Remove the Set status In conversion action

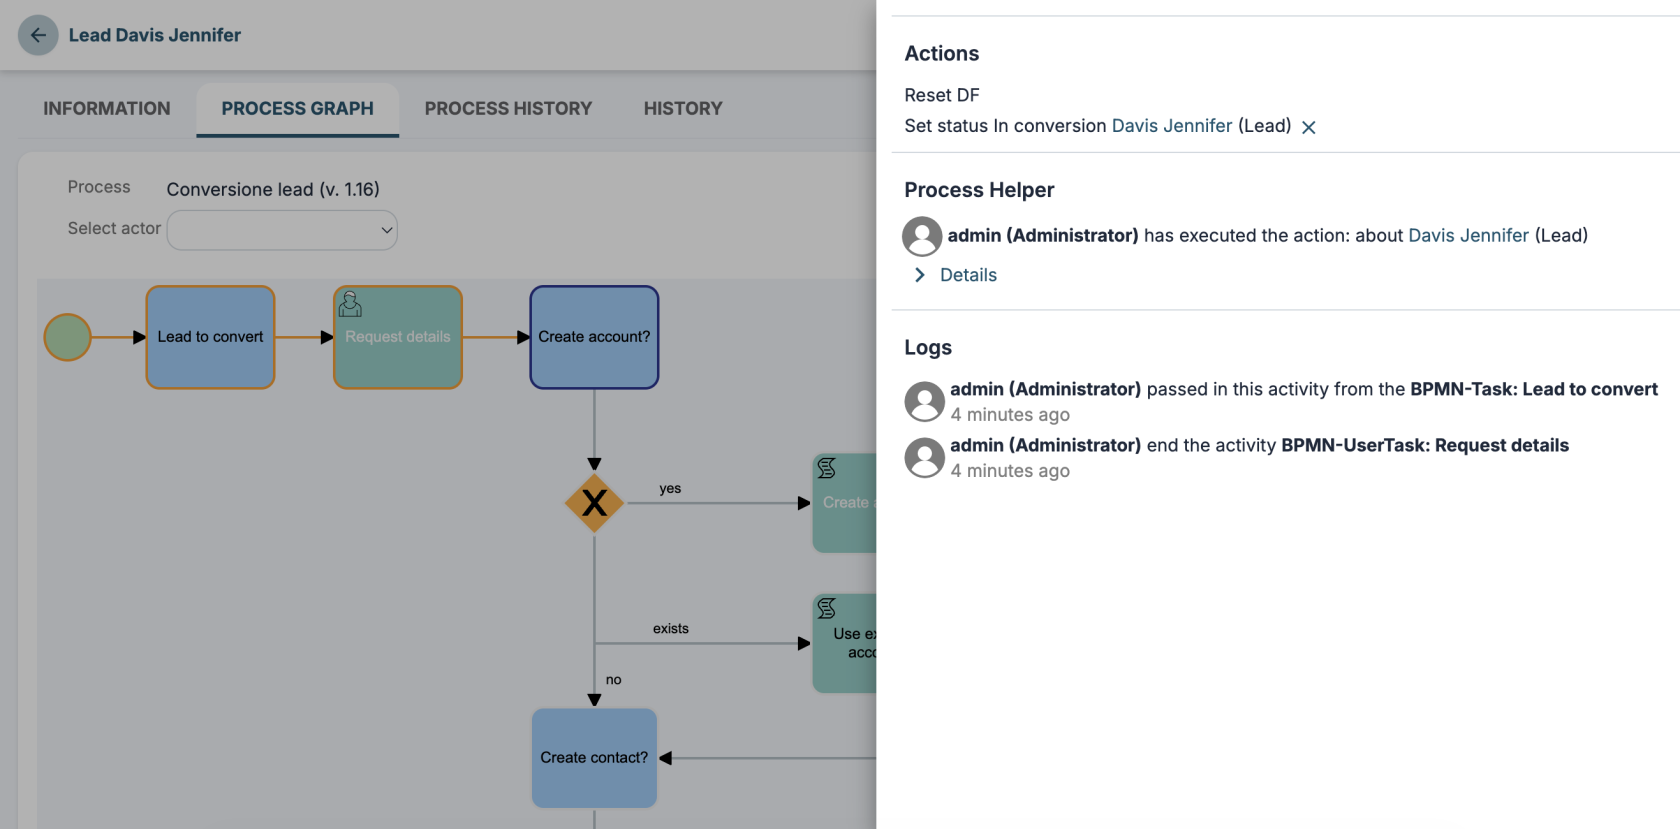[x=1308, y=127]
